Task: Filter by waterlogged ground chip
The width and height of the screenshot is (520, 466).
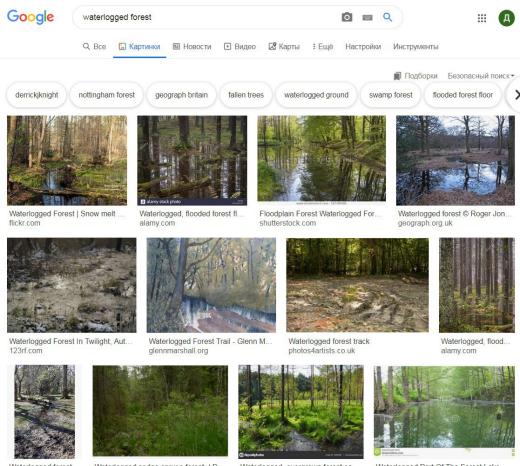Action: pos(316,95)
